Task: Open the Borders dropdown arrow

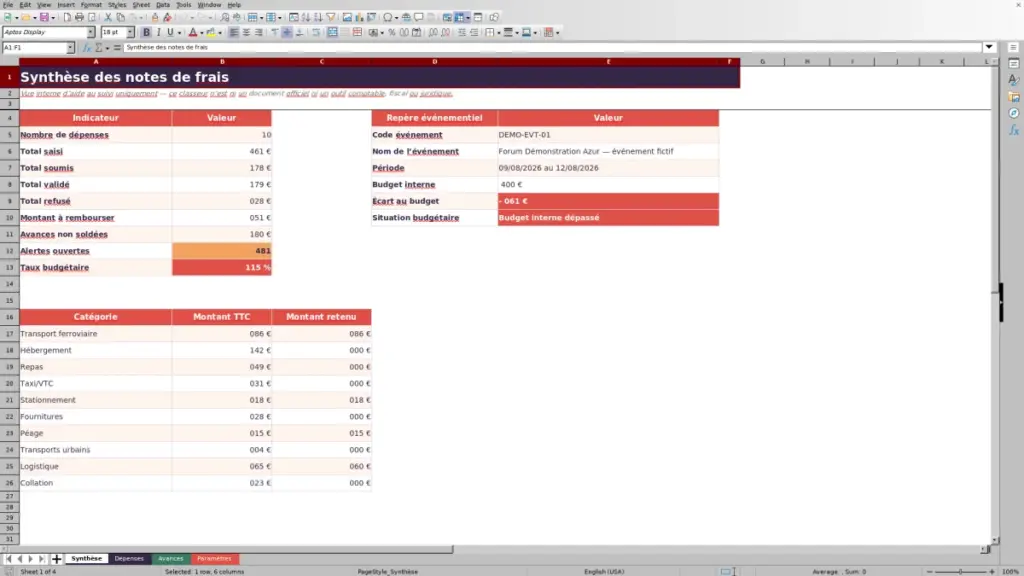Action: click(498, 33)
